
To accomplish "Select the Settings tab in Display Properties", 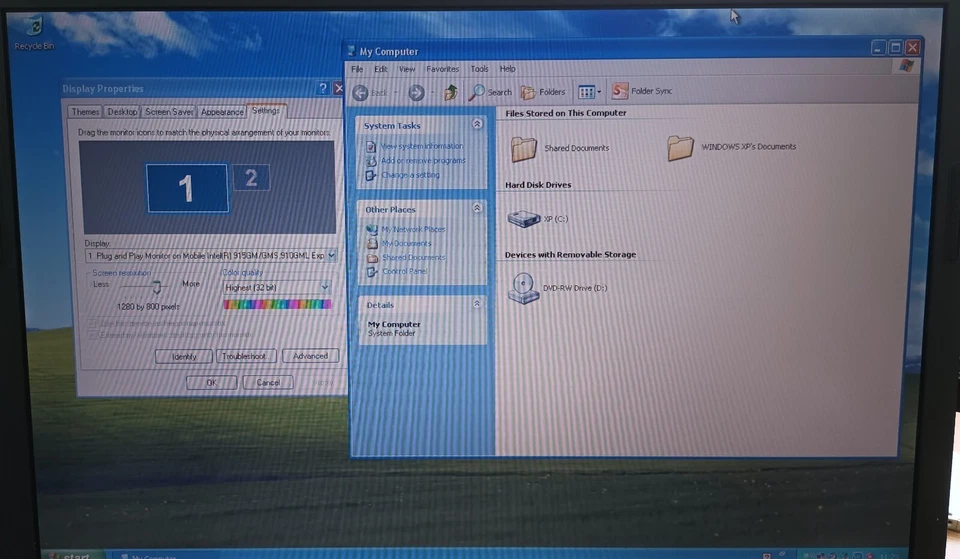I will point(266,111).
